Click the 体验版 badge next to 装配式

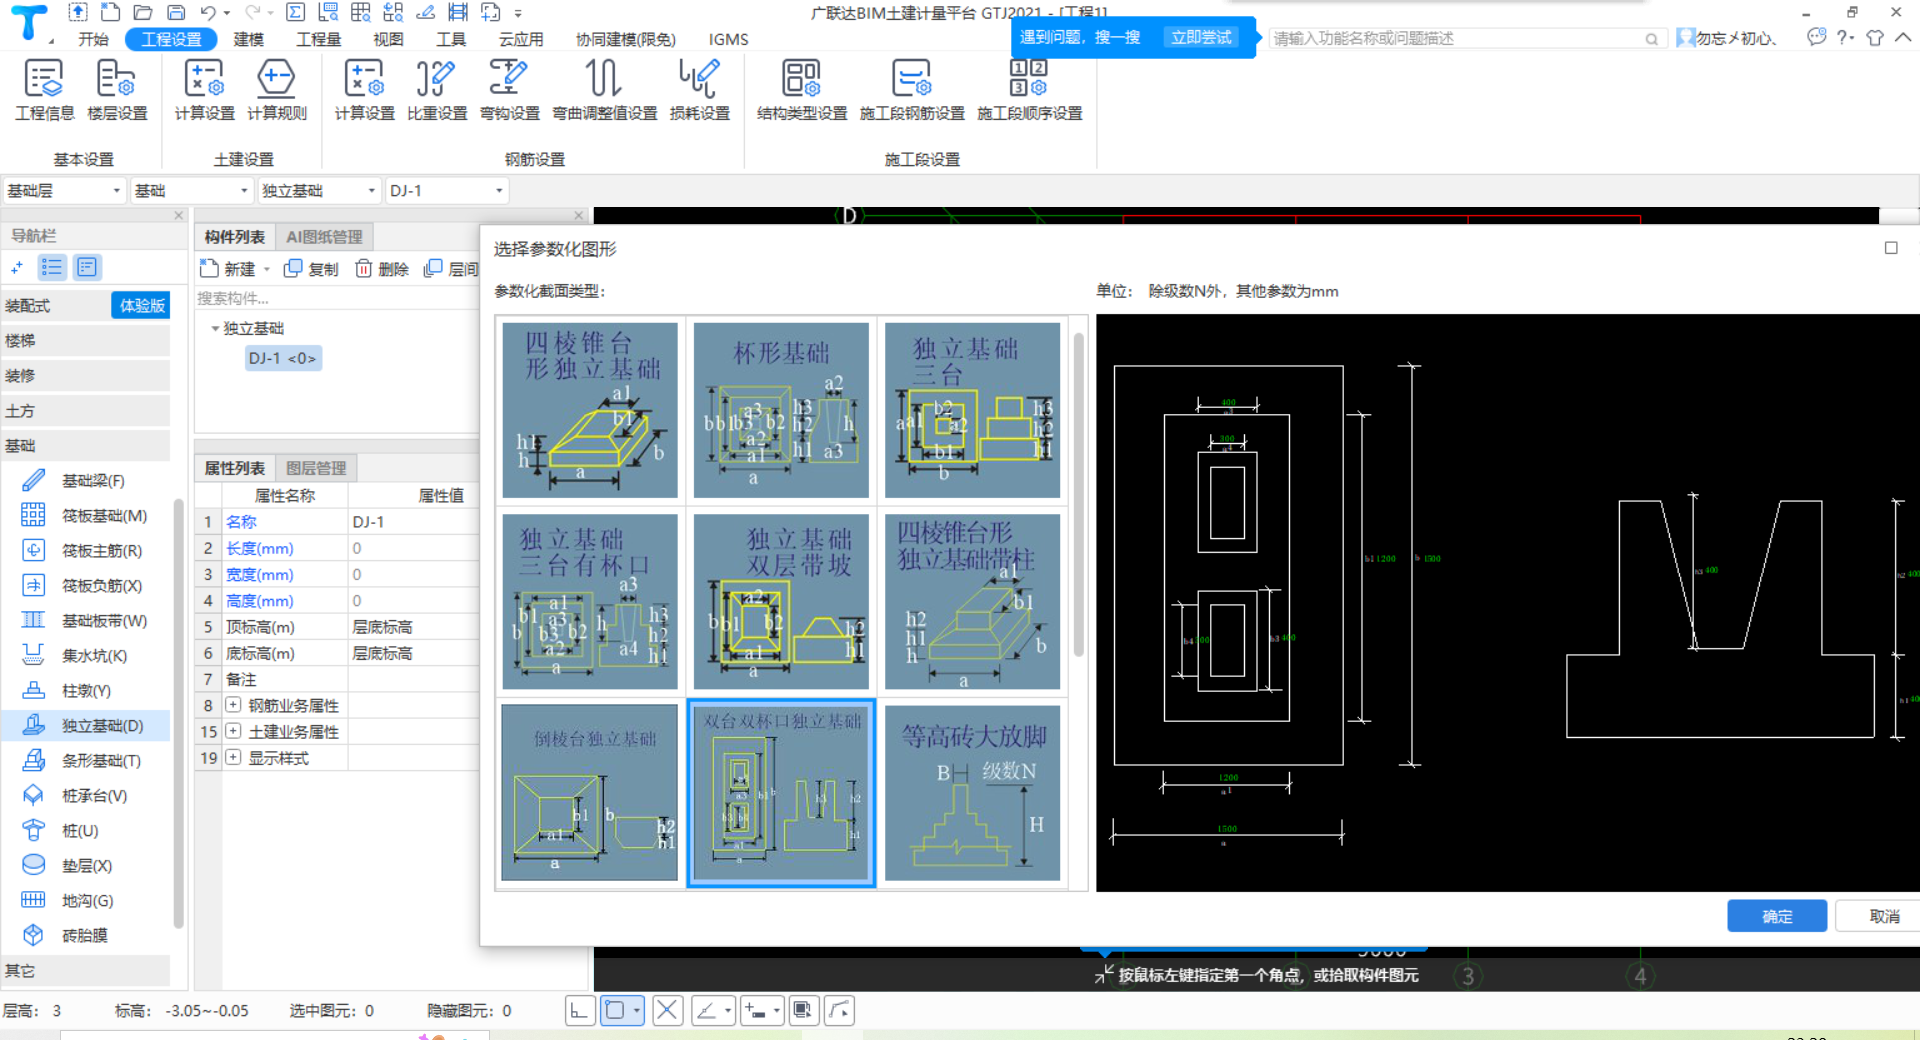pyautogui.click(x=142, y=306)
